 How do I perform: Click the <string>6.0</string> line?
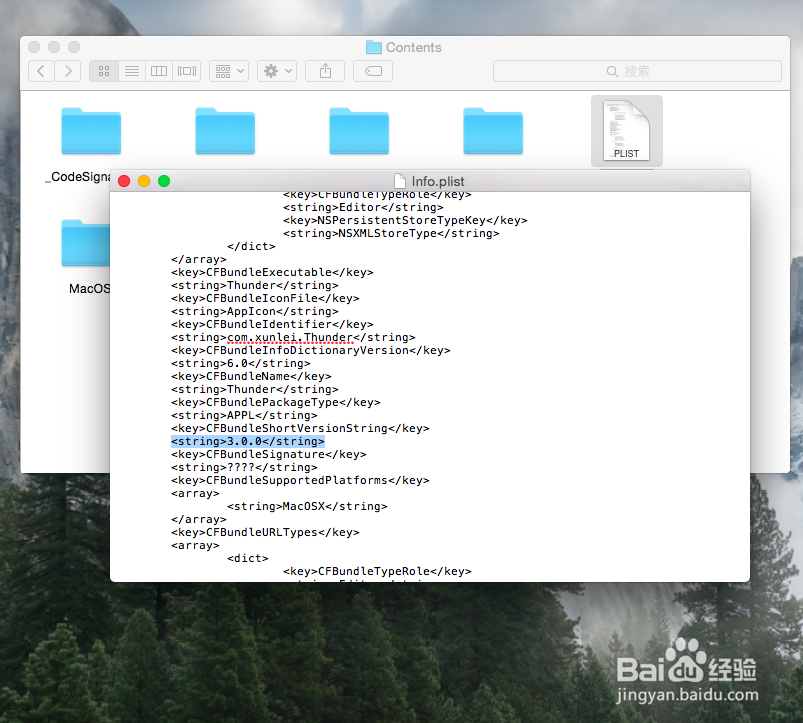[241, 364]
